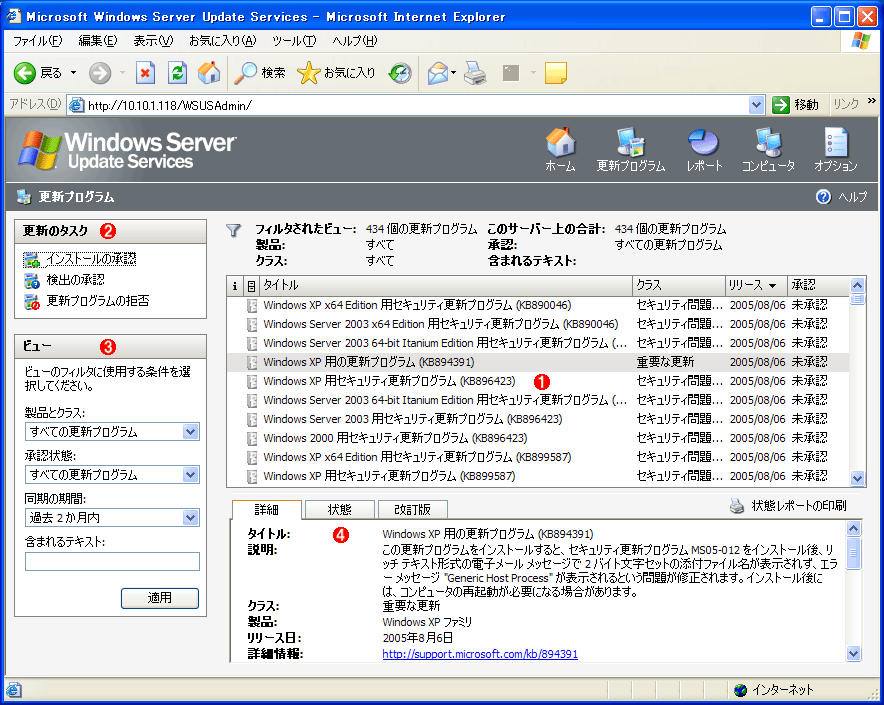Open 承認状態 dropdown
The height and width of the screenshot is (705, 884).
(x=191, y=475)
